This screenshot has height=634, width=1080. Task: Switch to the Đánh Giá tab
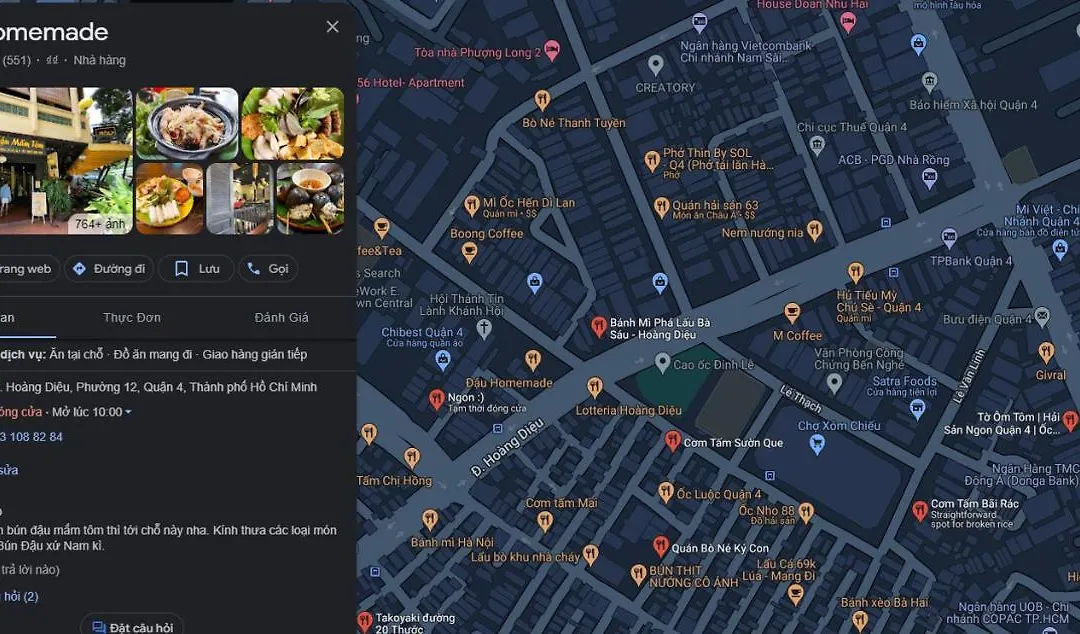pos(281,318)
